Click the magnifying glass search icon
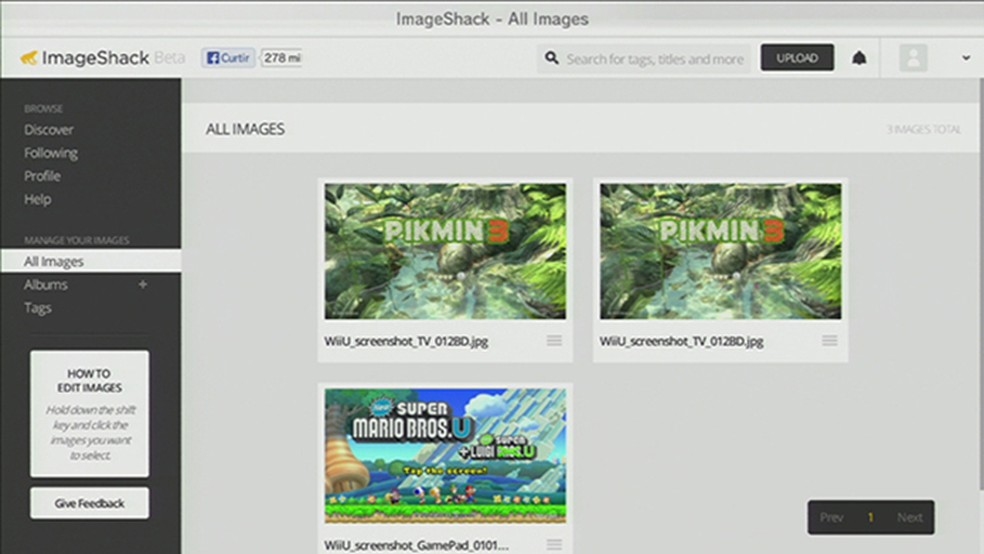The width and height of the screenshot is (984, 554). [x=552, y=58]
